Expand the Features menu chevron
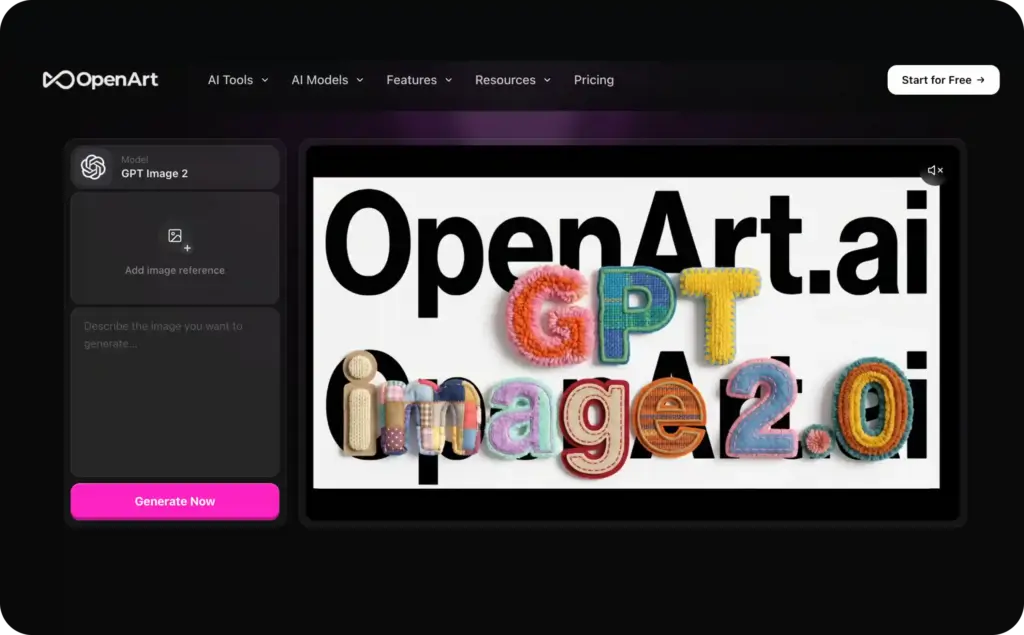This screenshot has height=635, width=1024. coord(449,80)
